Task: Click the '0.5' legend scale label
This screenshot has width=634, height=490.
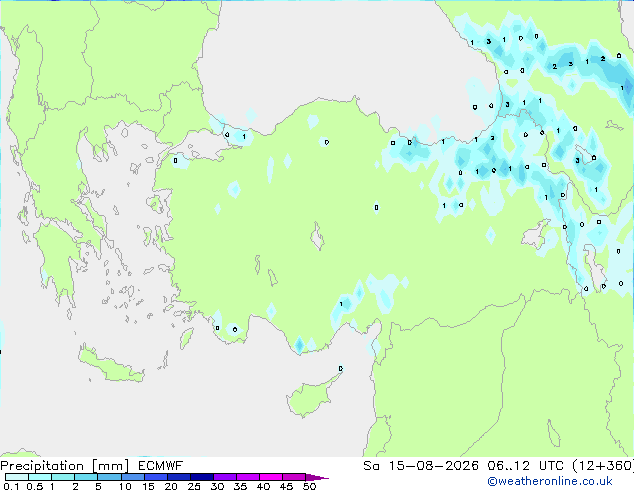Action: [x=35, y=486]
